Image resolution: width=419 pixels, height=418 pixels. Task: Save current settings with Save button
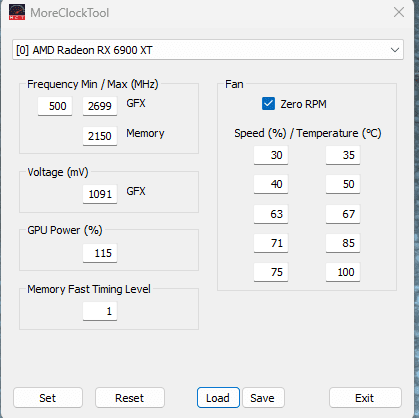[263, 398]
